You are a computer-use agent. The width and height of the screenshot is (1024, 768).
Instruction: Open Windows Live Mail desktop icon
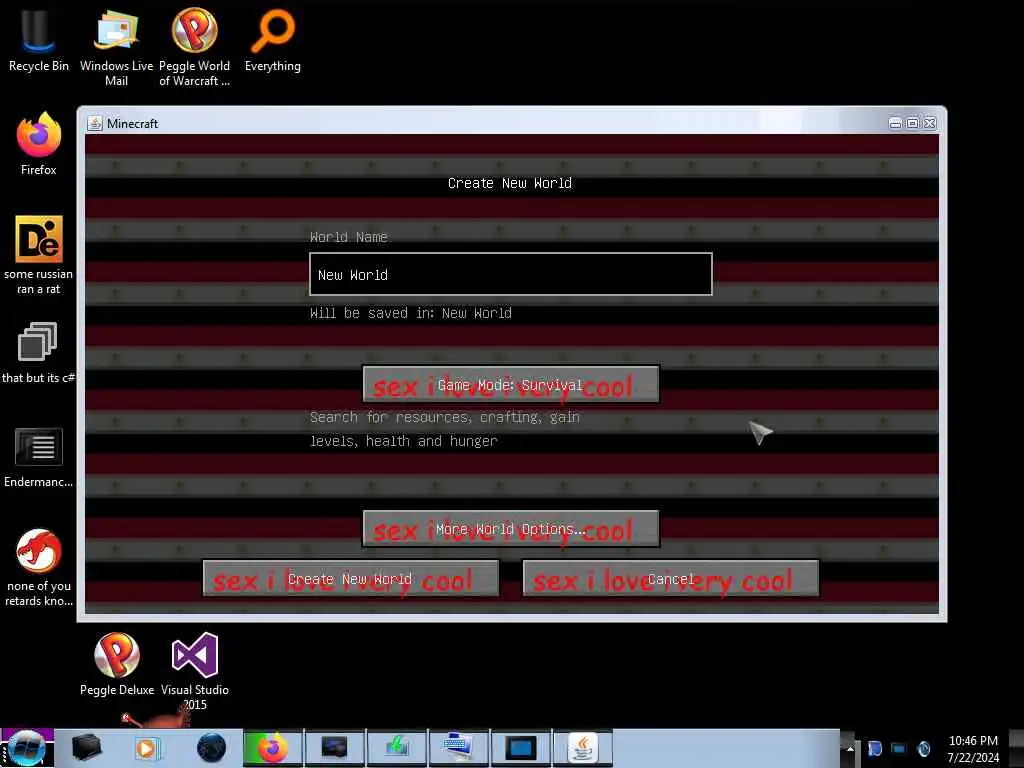116,47
